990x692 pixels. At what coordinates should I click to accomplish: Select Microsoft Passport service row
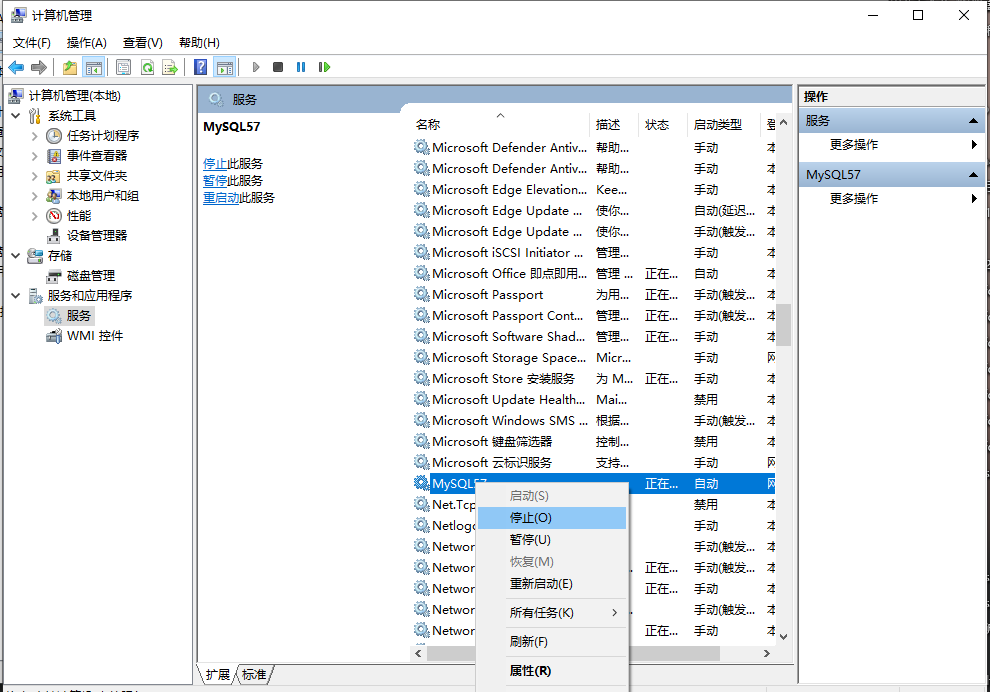pos(593,295)
